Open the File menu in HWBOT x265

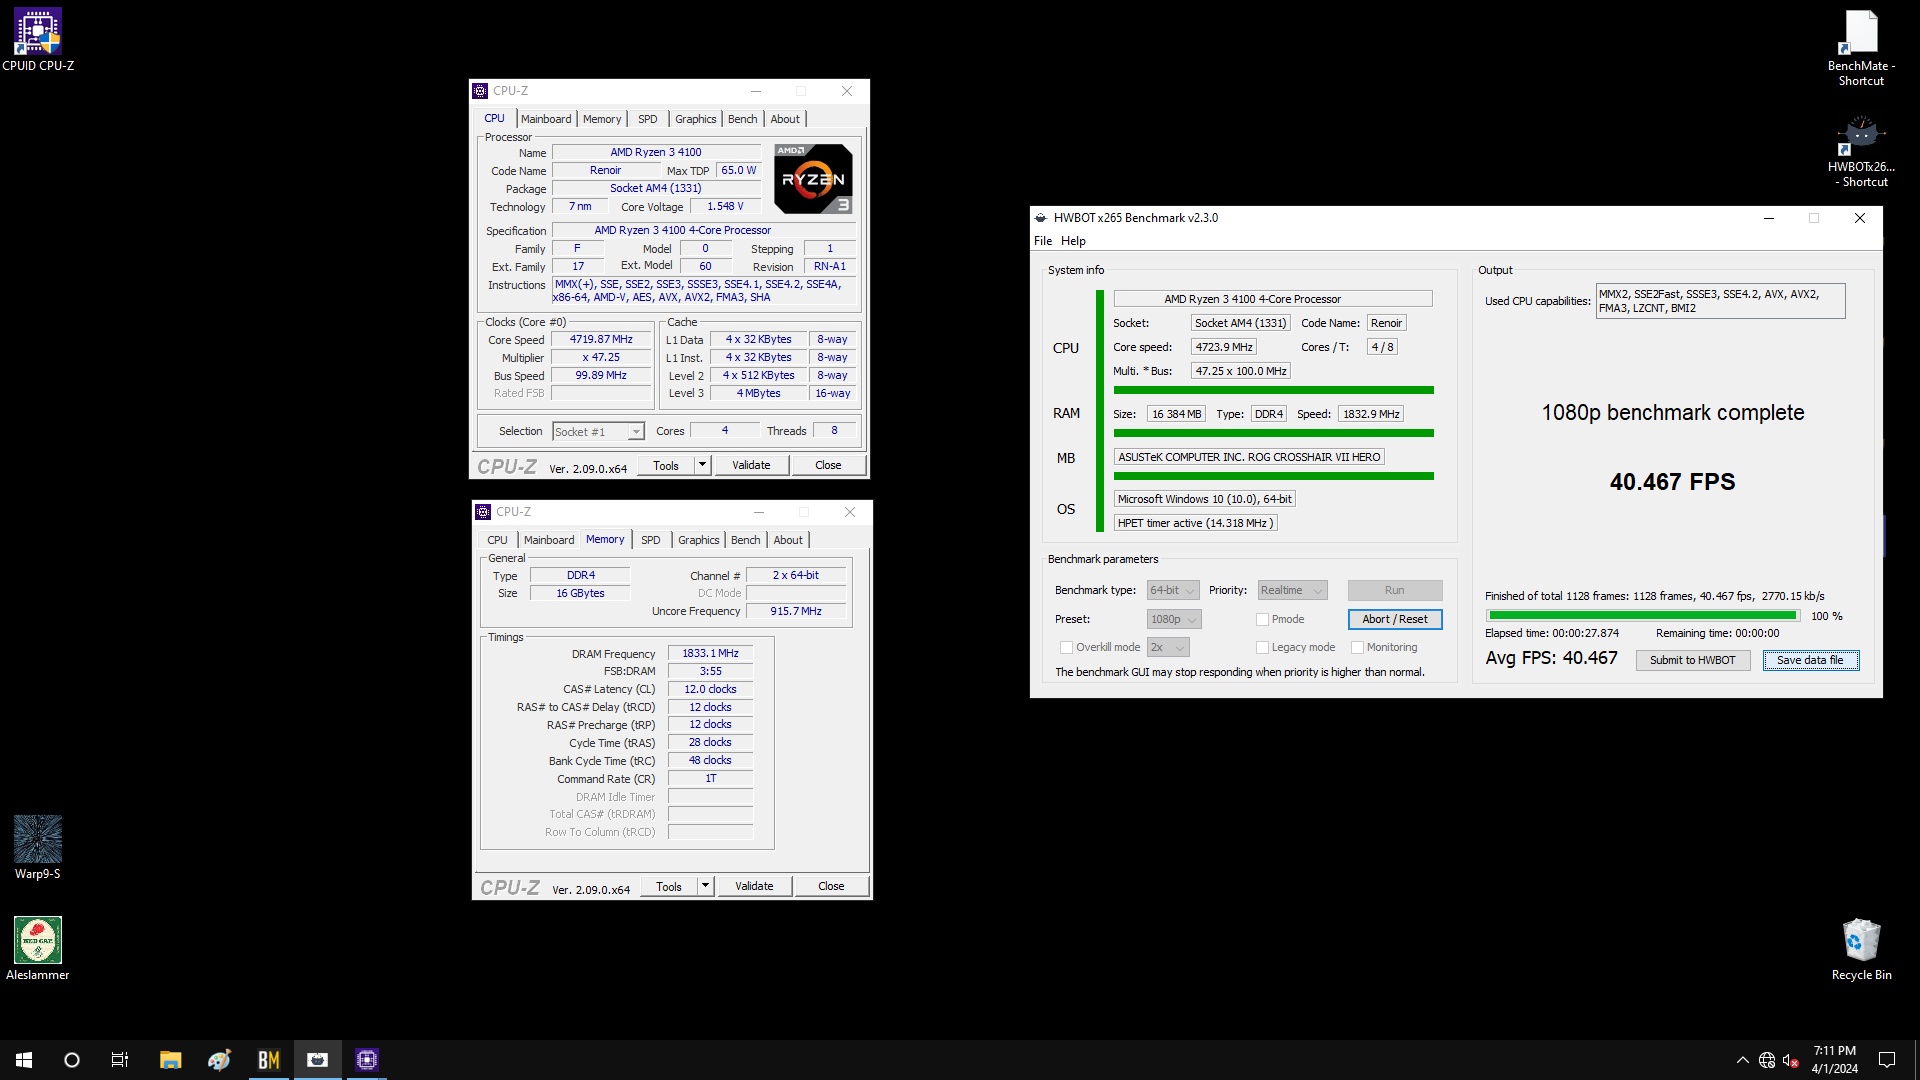pyautogui.click(x=1043, y=241)
